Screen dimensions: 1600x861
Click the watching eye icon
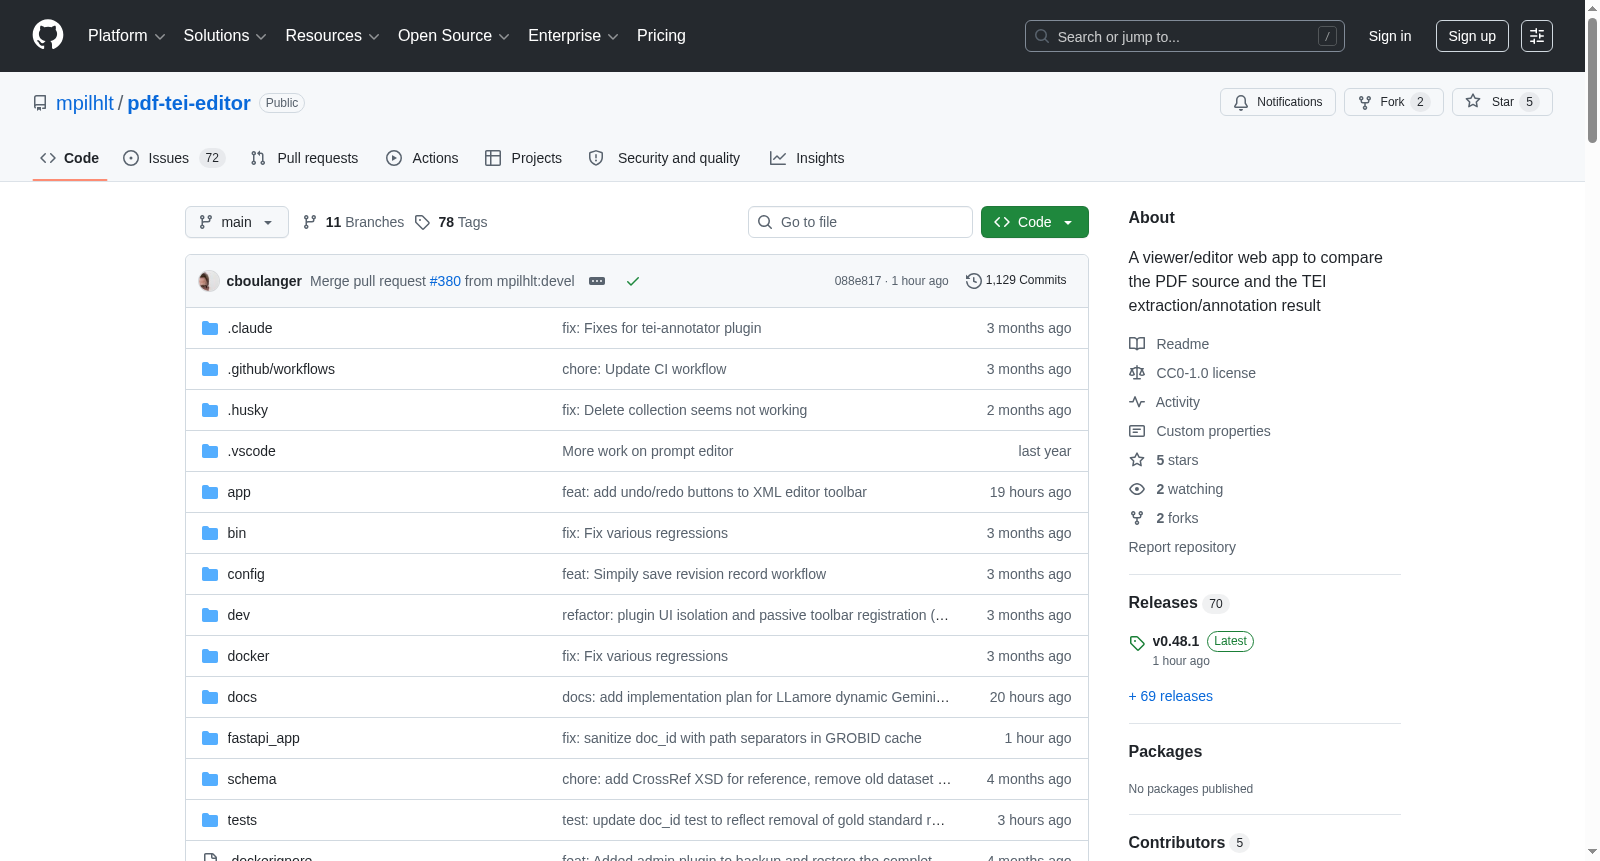[x=1137, y=489]
